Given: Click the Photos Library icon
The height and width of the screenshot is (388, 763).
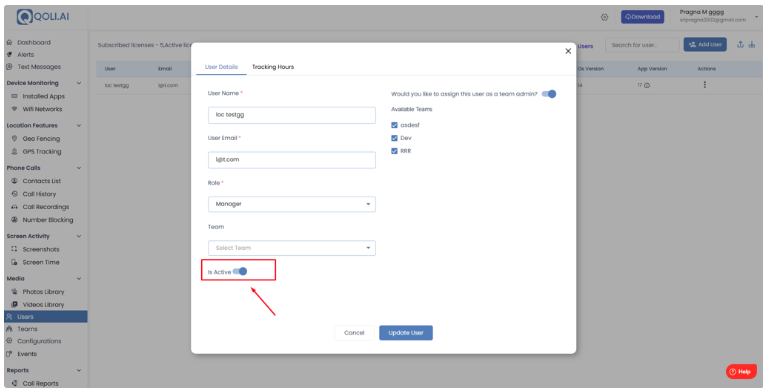Looking at the screenshot, I should (x=15, y=292).
